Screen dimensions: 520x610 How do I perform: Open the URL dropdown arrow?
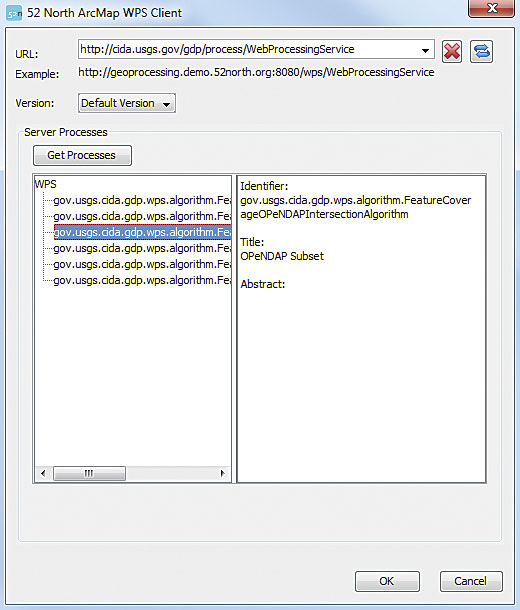coord(425,50)
